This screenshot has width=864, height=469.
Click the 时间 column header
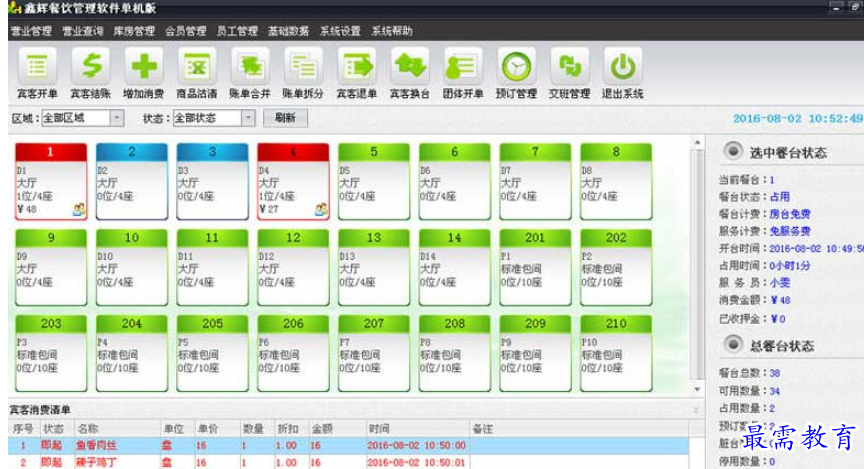click(417, 428)
